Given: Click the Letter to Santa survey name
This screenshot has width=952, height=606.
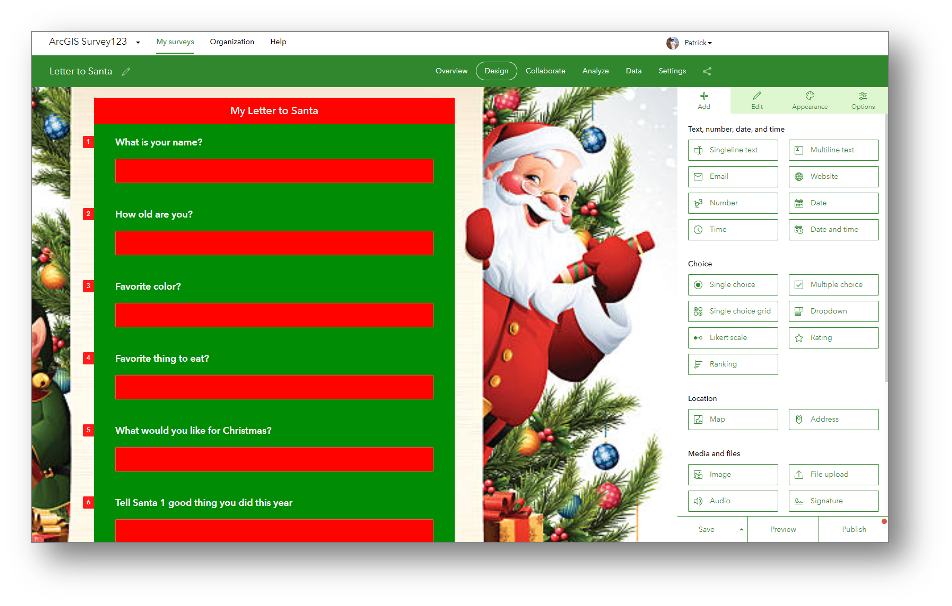Looking at the screenshot, I should 81,72.
